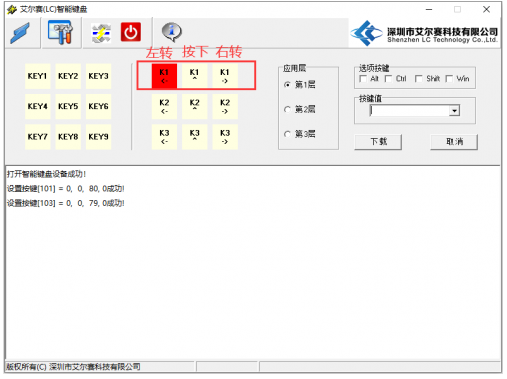Enable the Shift modifier checkbox

[x=419, y=79]
